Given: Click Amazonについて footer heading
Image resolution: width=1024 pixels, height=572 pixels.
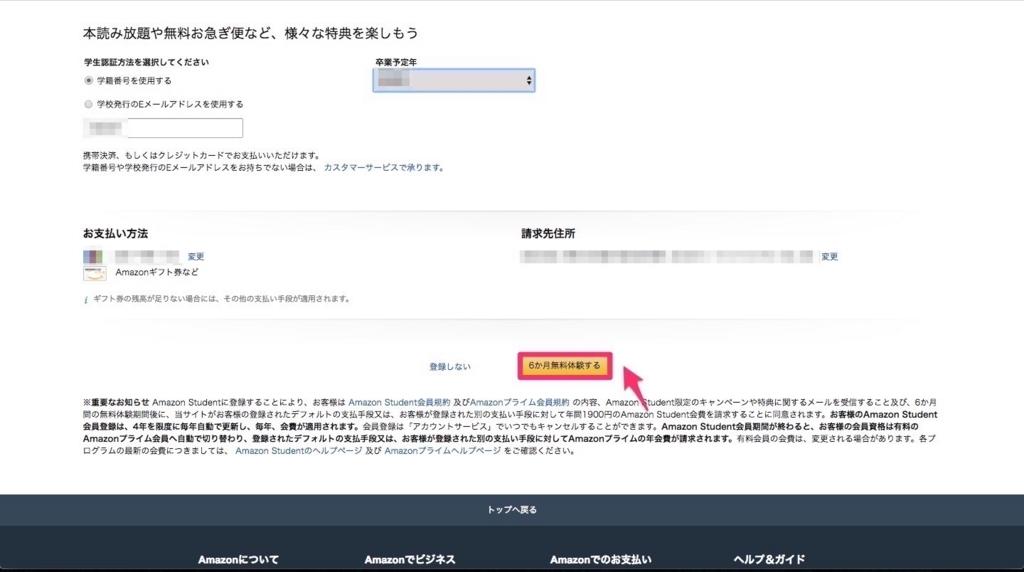Looking at the screenshot, I should tap(238, 560).
